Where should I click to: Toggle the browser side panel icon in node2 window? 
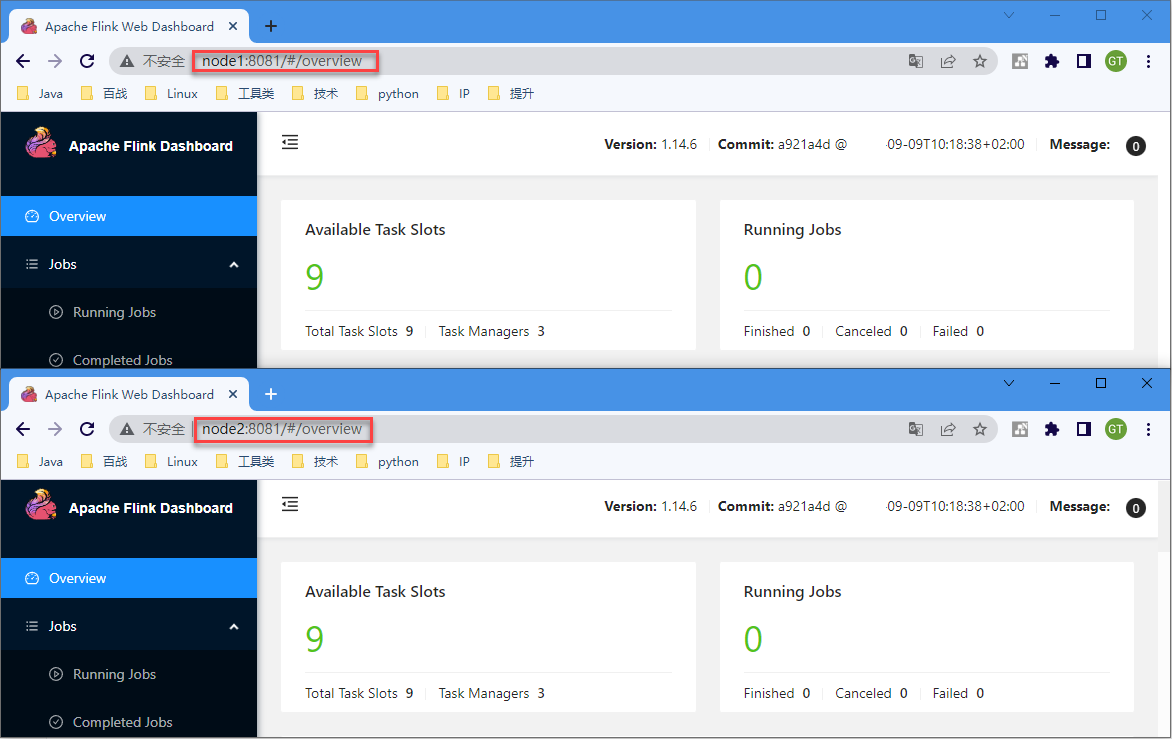pos(1083,429)
